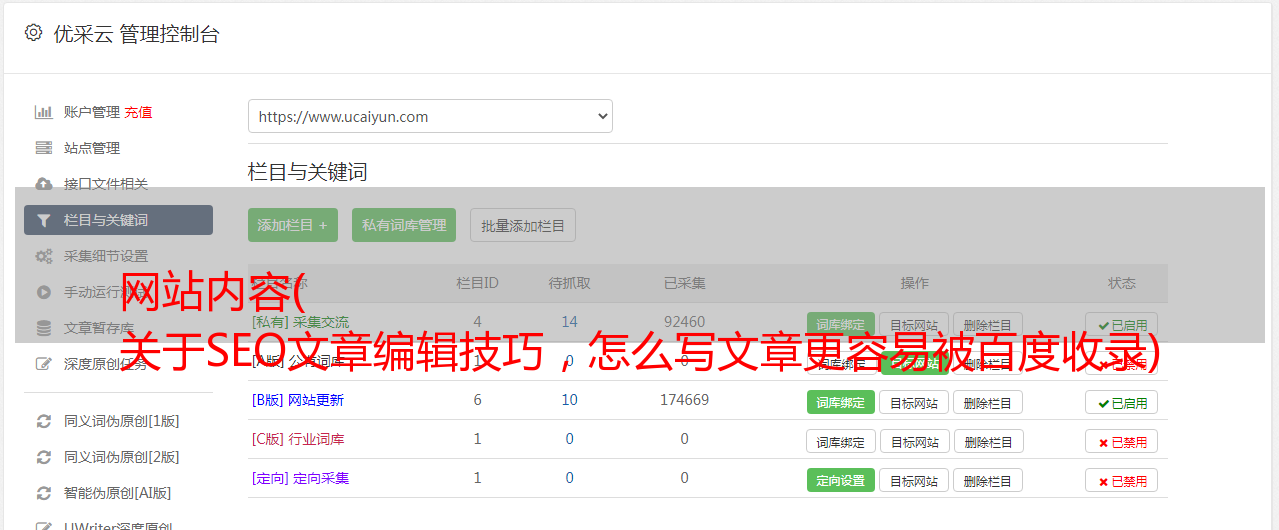This screenshot has width=1279, height=530.
Task: Open the site URL dropdown showing ucaiyun.com
Action: click(430, 116)
